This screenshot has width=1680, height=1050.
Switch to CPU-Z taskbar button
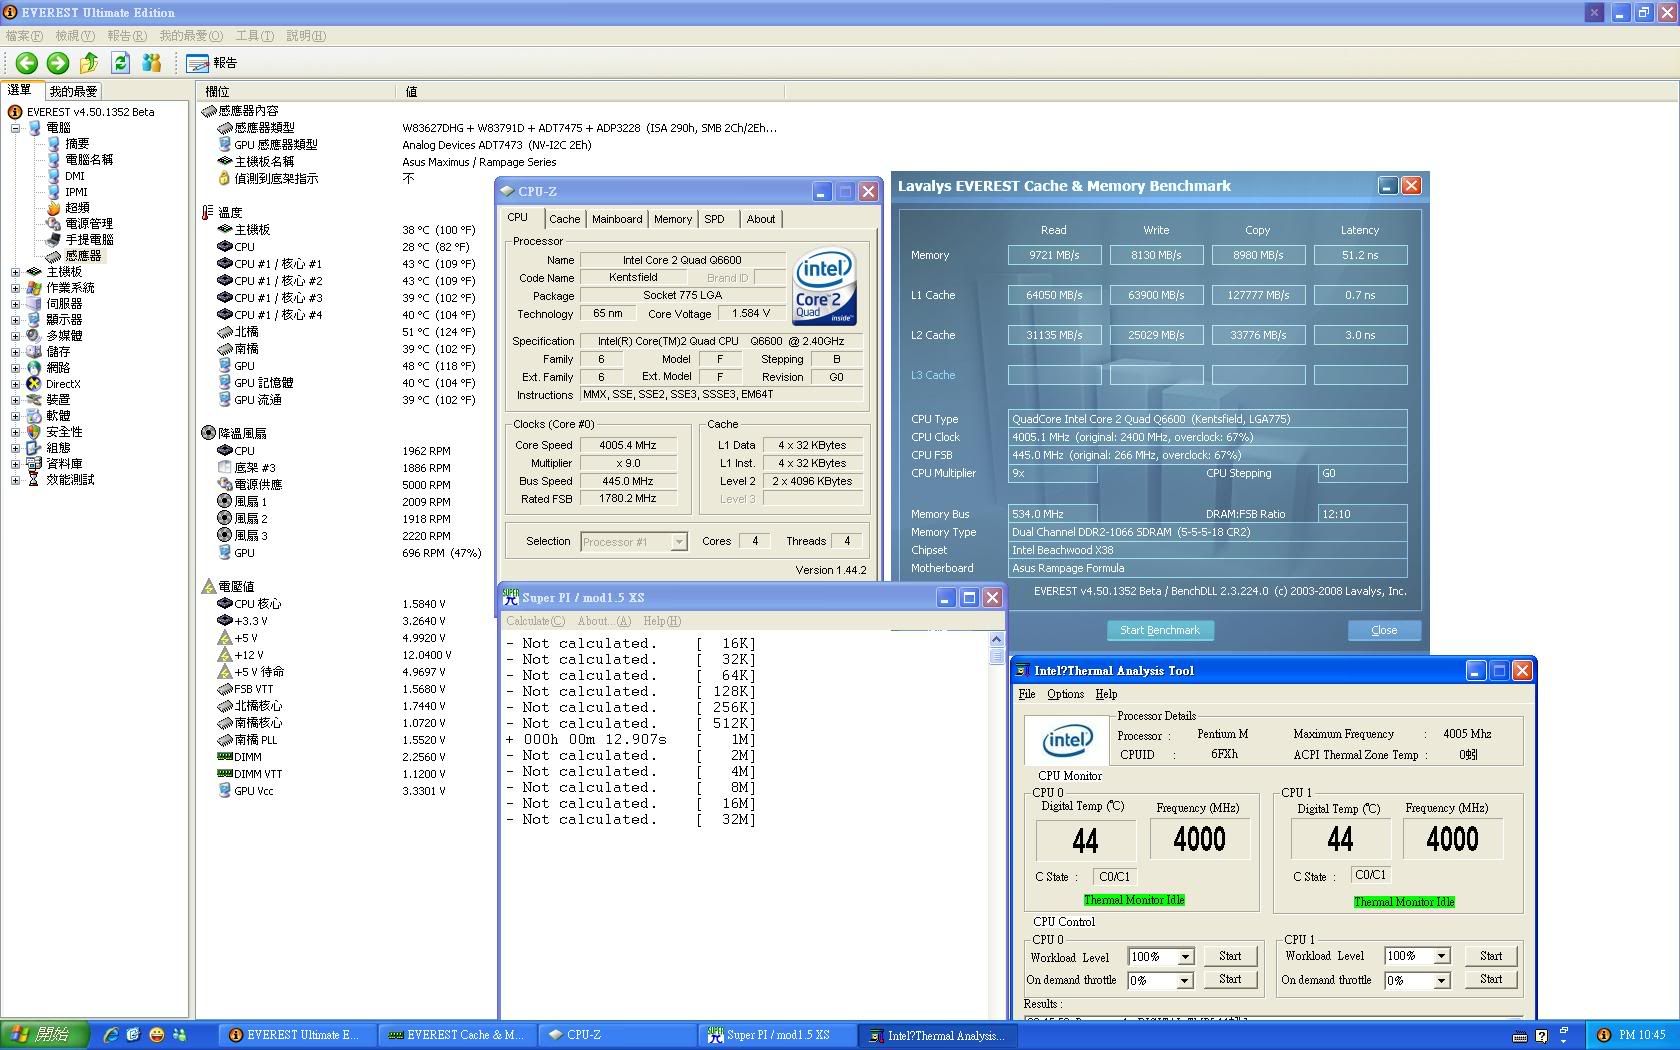tap(617, 1035)
